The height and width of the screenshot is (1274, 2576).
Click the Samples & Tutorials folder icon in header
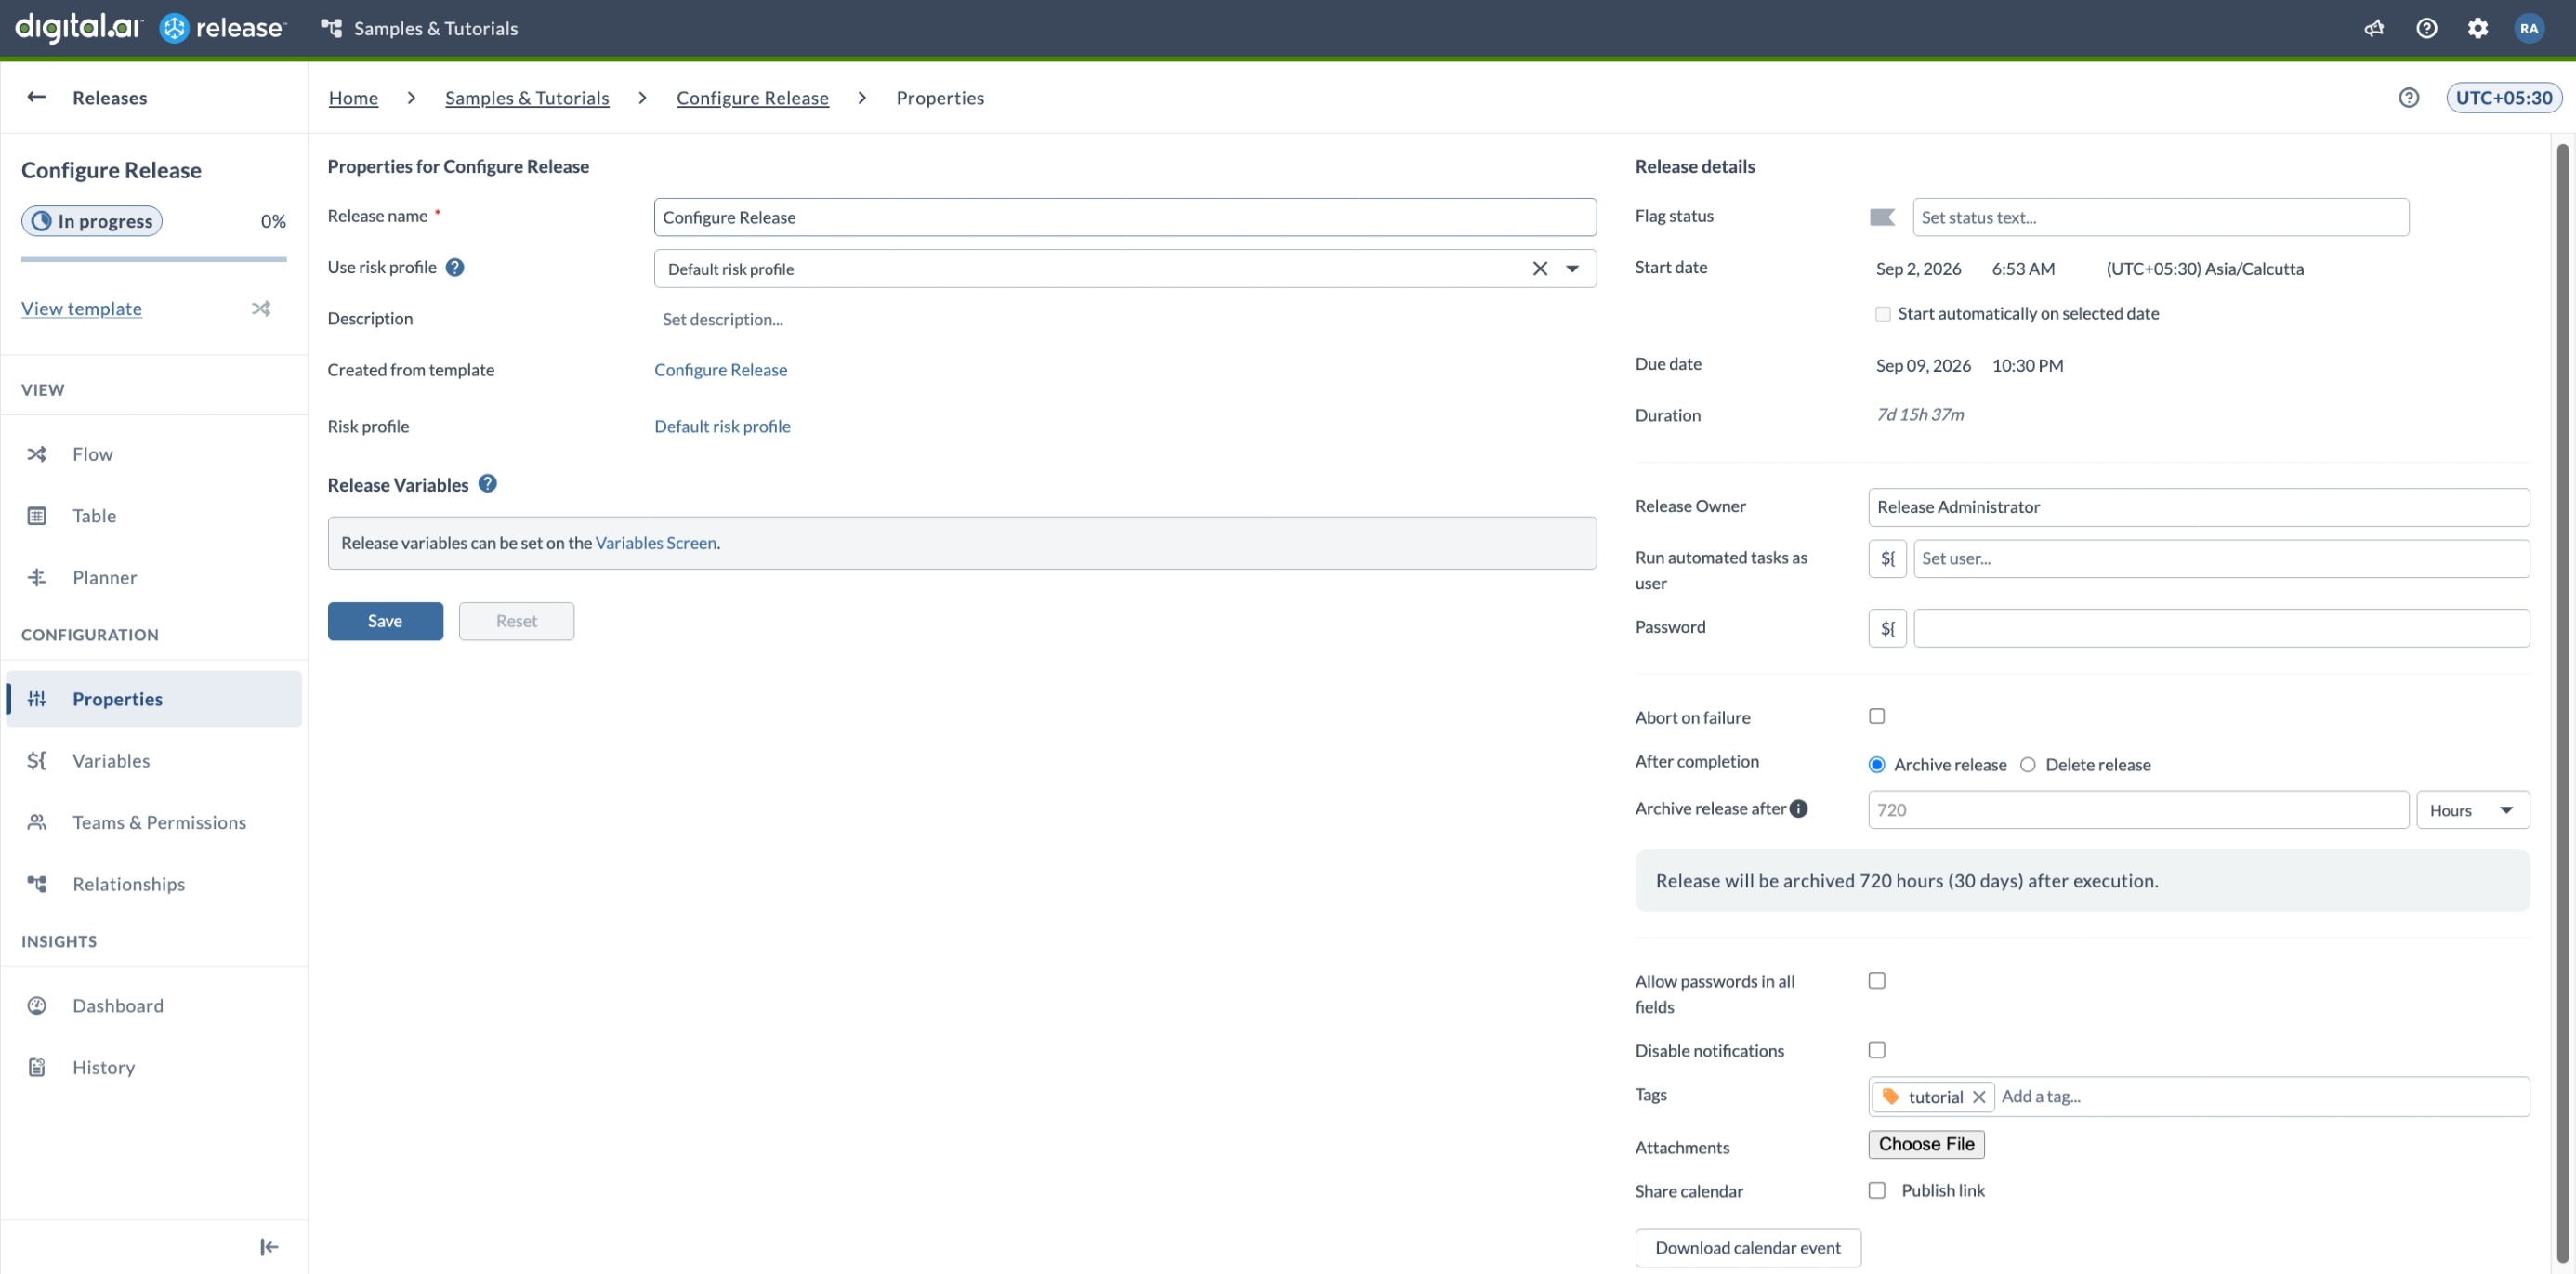(x=331, y=28)
